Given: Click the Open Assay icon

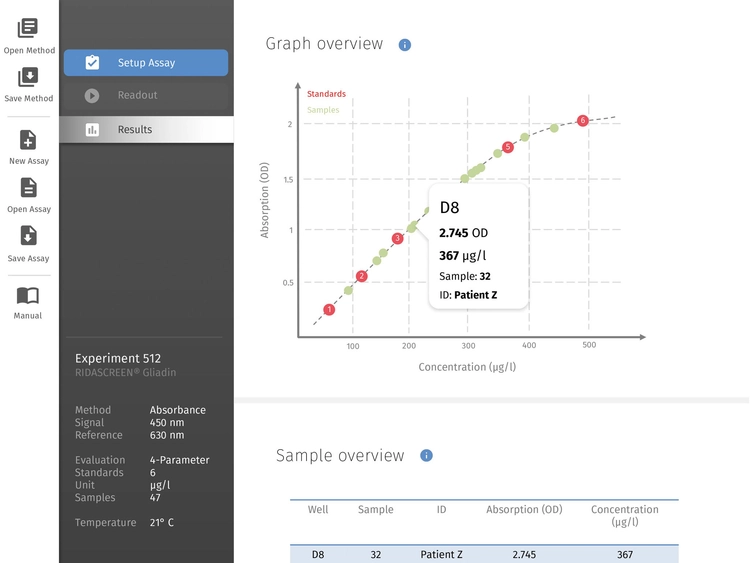Looking at the screenshot, I should 29,188.
